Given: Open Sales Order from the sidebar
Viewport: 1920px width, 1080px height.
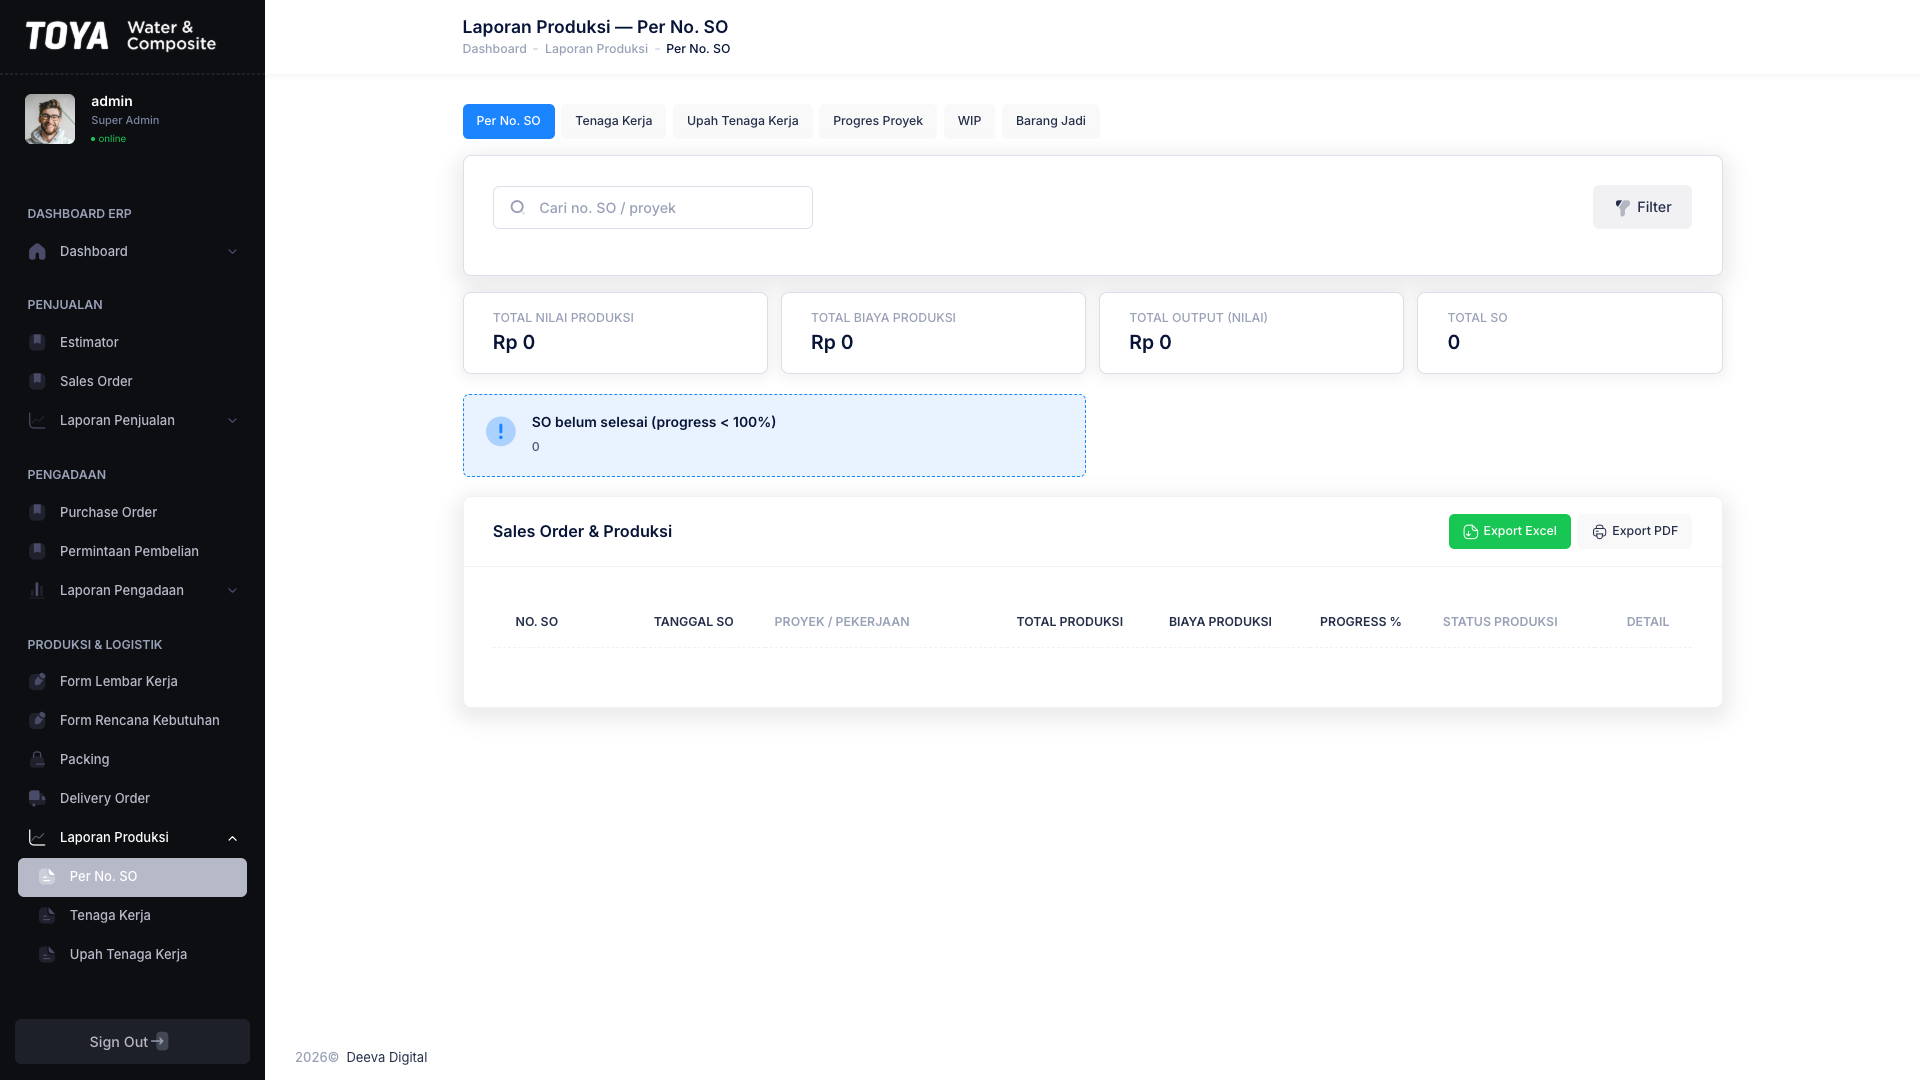Looking at the screenshot, I should [132, 381].
